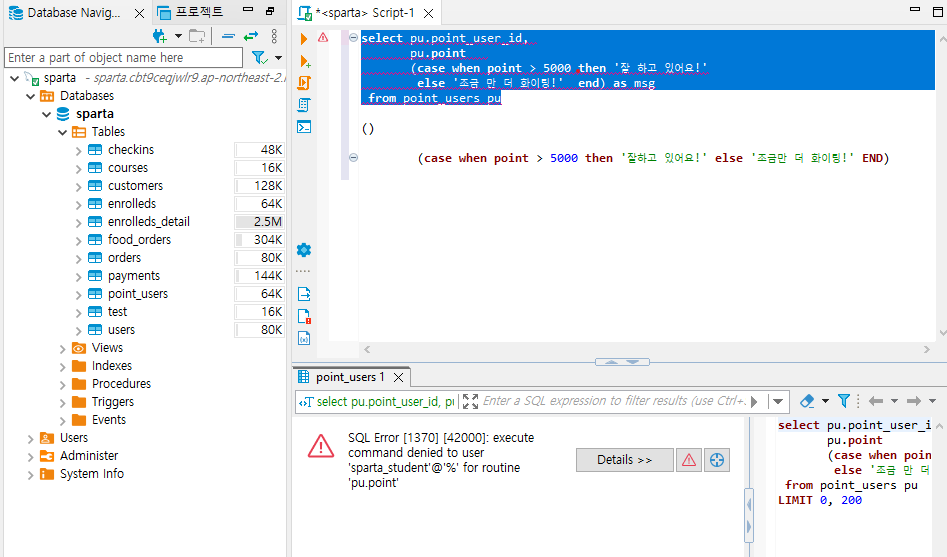Apply filter with the play arrow
The image size is (947, 557).
click(x=754, y=401)
